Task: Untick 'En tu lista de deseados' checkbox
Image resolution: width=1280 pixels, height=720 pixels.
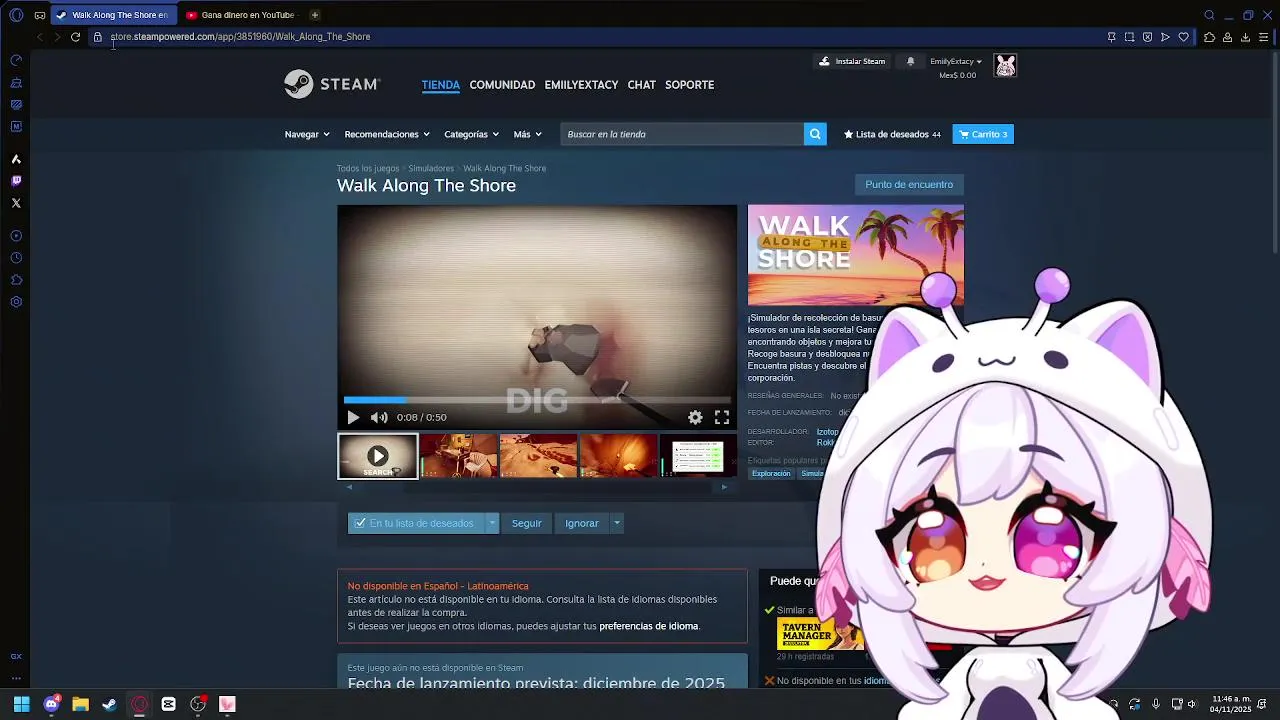Action: 360,523
